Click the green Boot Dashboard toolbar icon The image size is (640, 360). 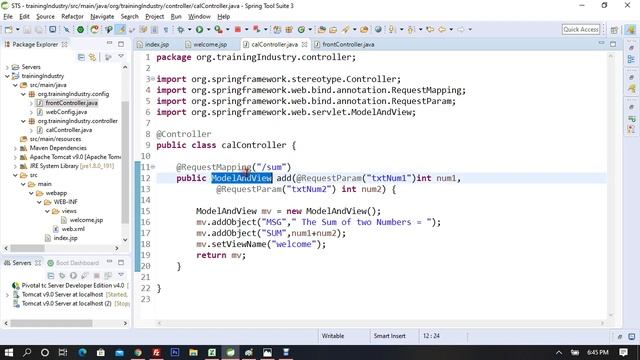coord(80,29)
